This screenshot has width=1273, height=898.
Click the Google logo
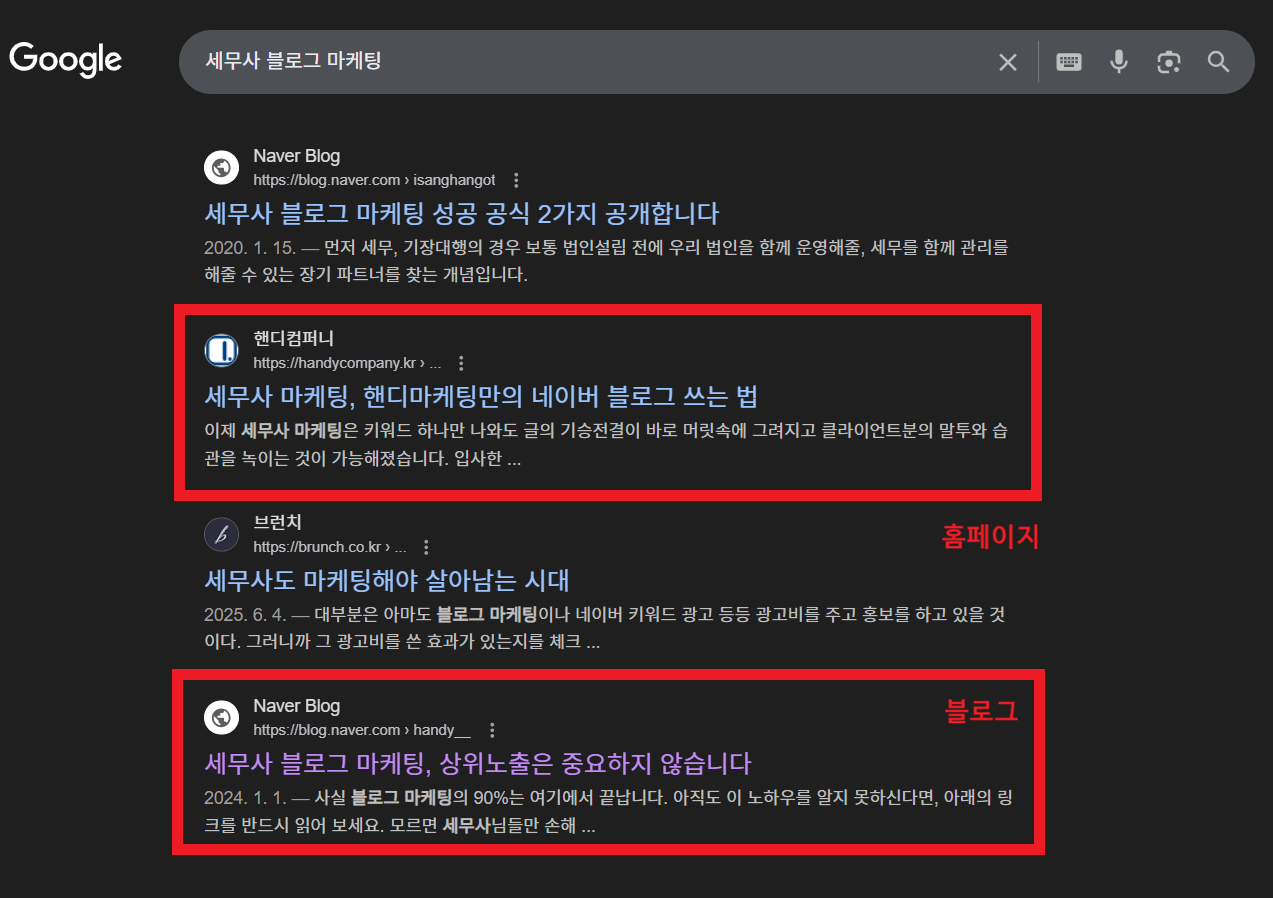pyautogui.click(x=66, y=59)
